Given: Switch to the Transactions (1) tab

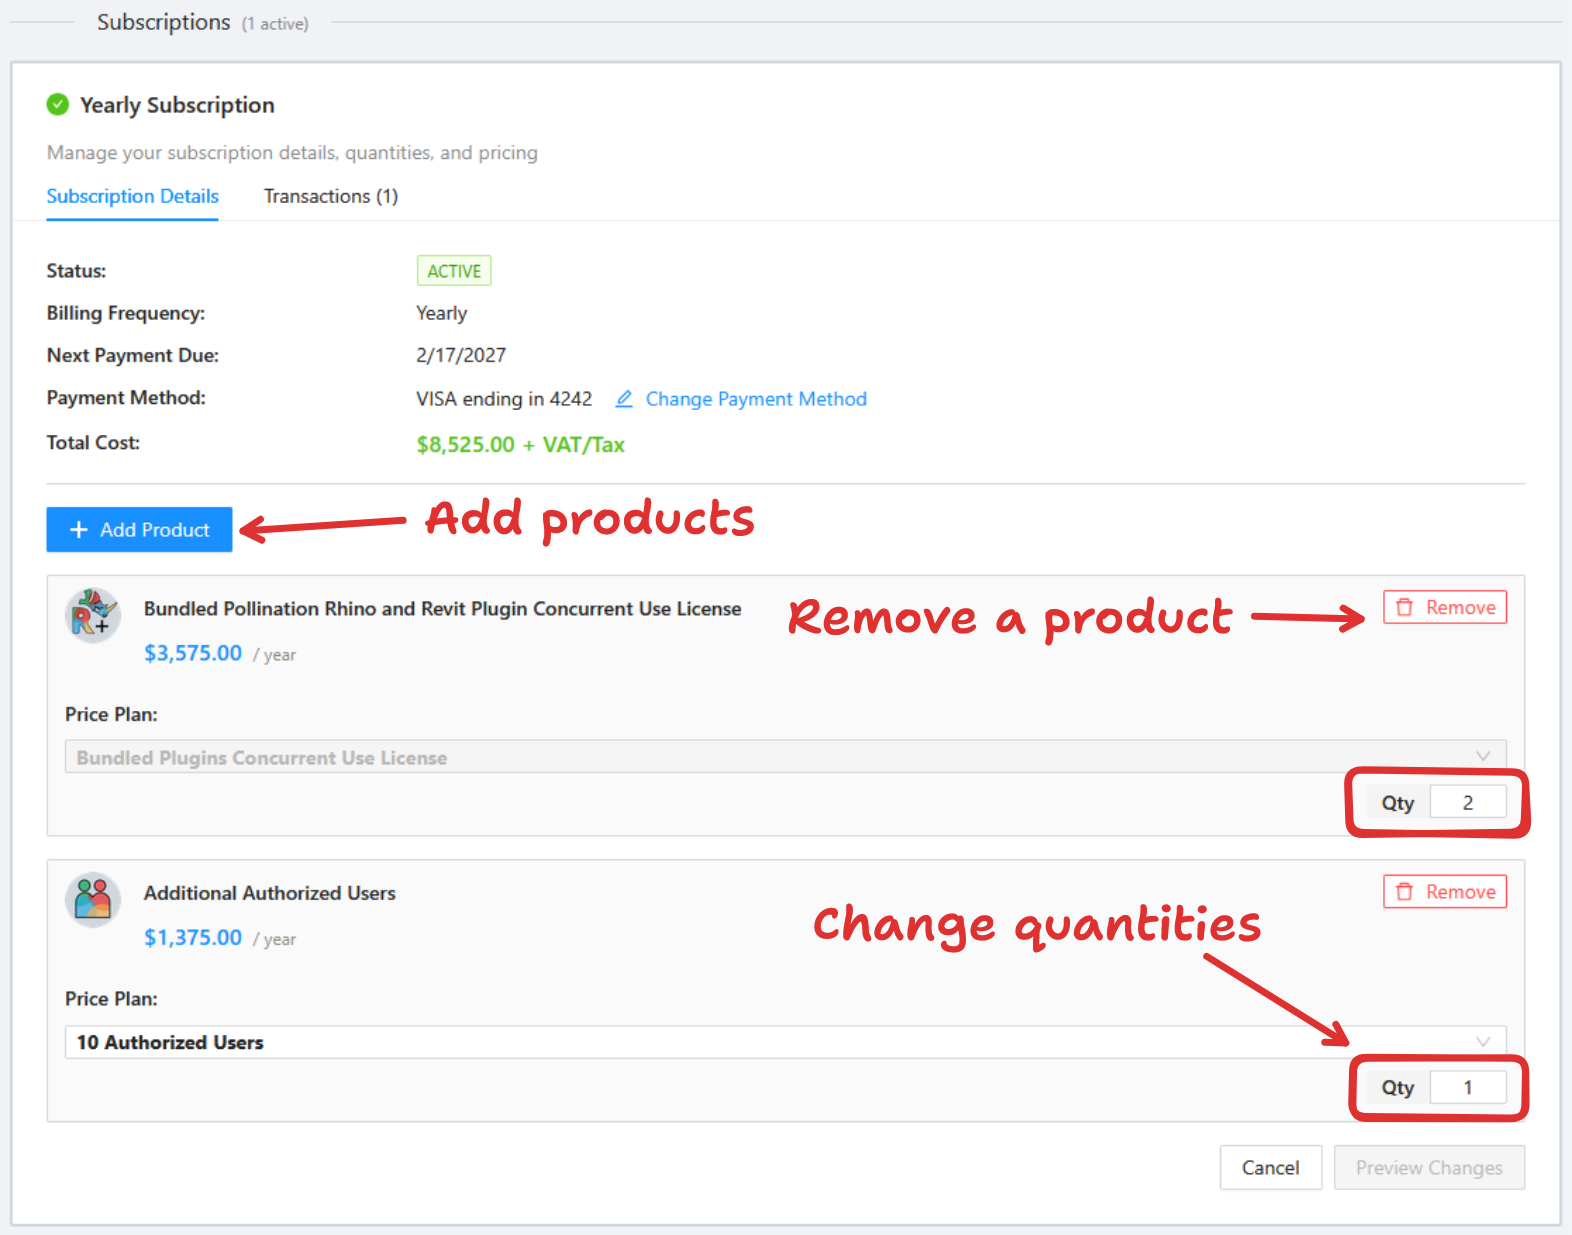Looking at the screenshot, I should tap(331, 196).
